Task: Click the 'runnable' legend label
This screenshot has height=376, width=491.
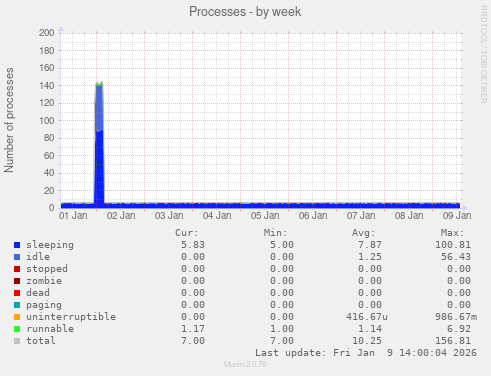Action: click(50, 329)
